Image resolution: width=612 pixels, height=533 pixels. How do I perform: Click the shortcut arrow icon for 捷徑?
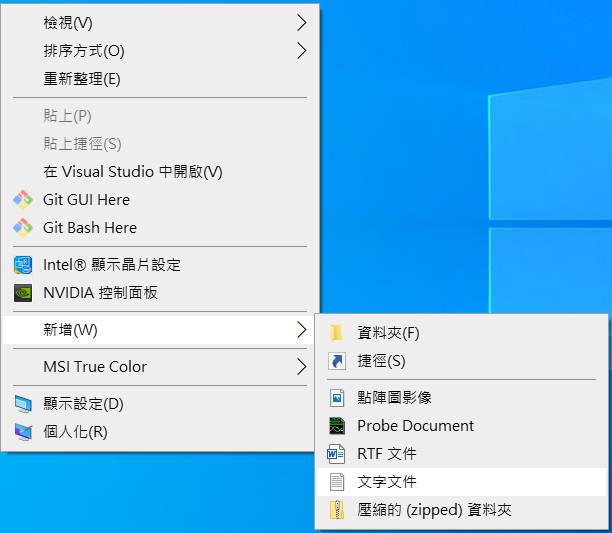[x=336, y=361]
